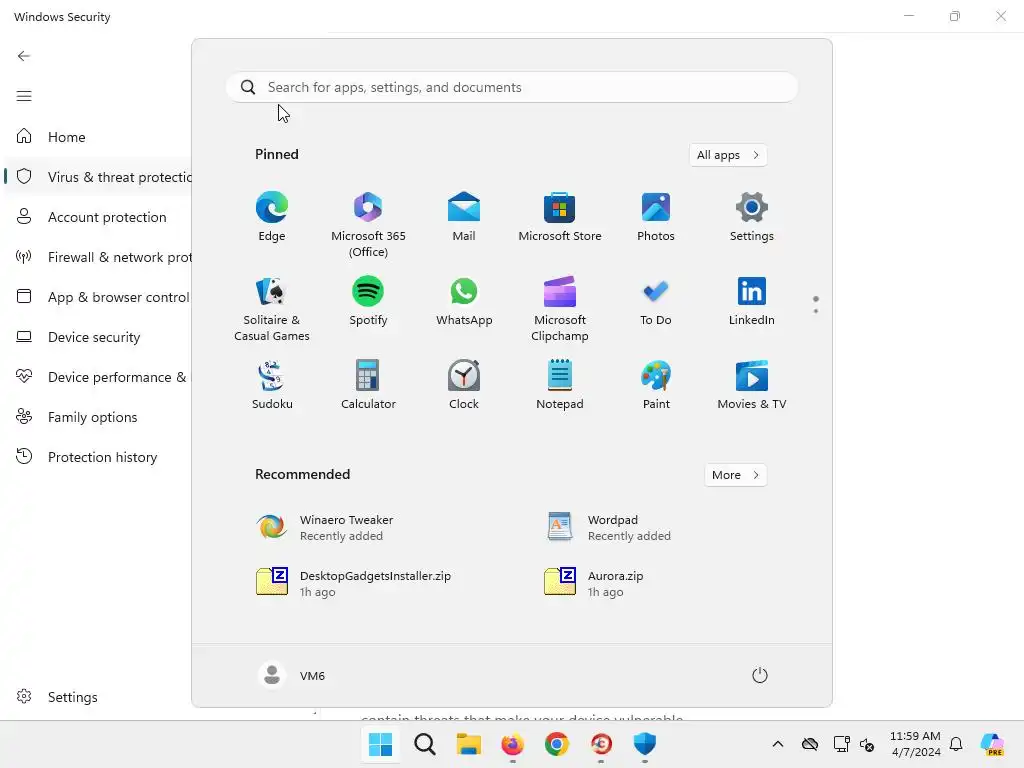Open Windows Security Settings at sidebar bottom
The width and height of the screenshot is (1024, 768).
click(x=98, y=697)
